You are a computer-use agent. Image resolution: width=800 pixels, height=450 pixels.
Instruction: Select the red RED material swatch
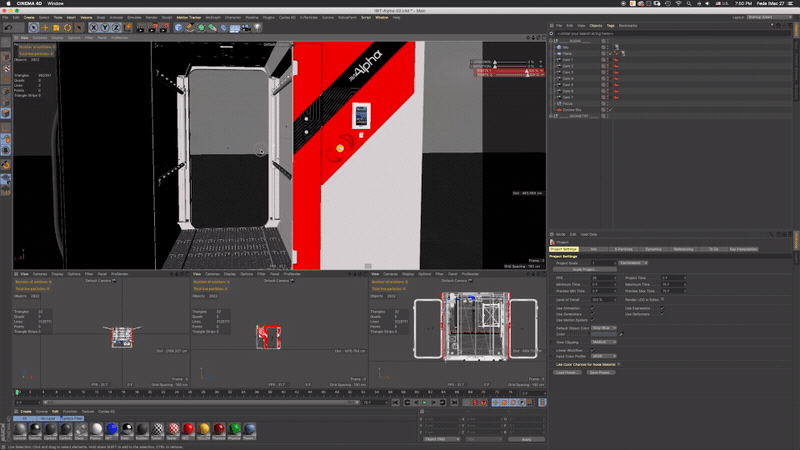[x=188, y=429]
